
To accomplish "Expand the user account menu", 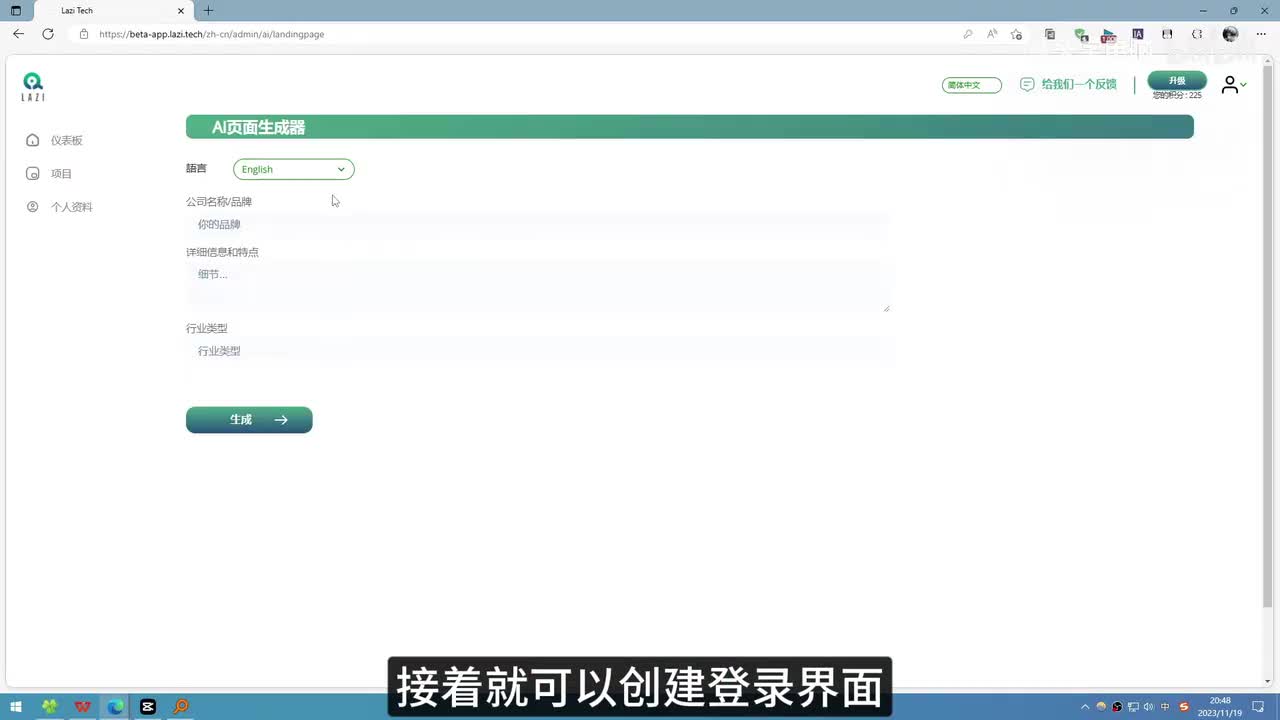I will [x=1233, y=86].
